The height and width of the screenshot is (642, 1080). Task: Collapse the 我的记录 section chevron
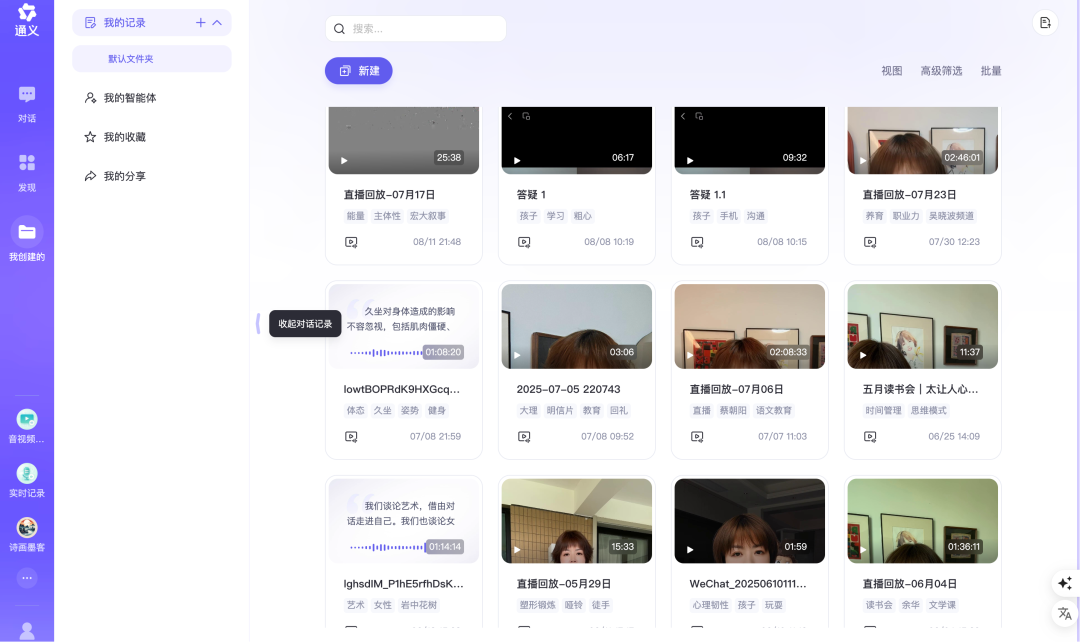click(217, 23)
